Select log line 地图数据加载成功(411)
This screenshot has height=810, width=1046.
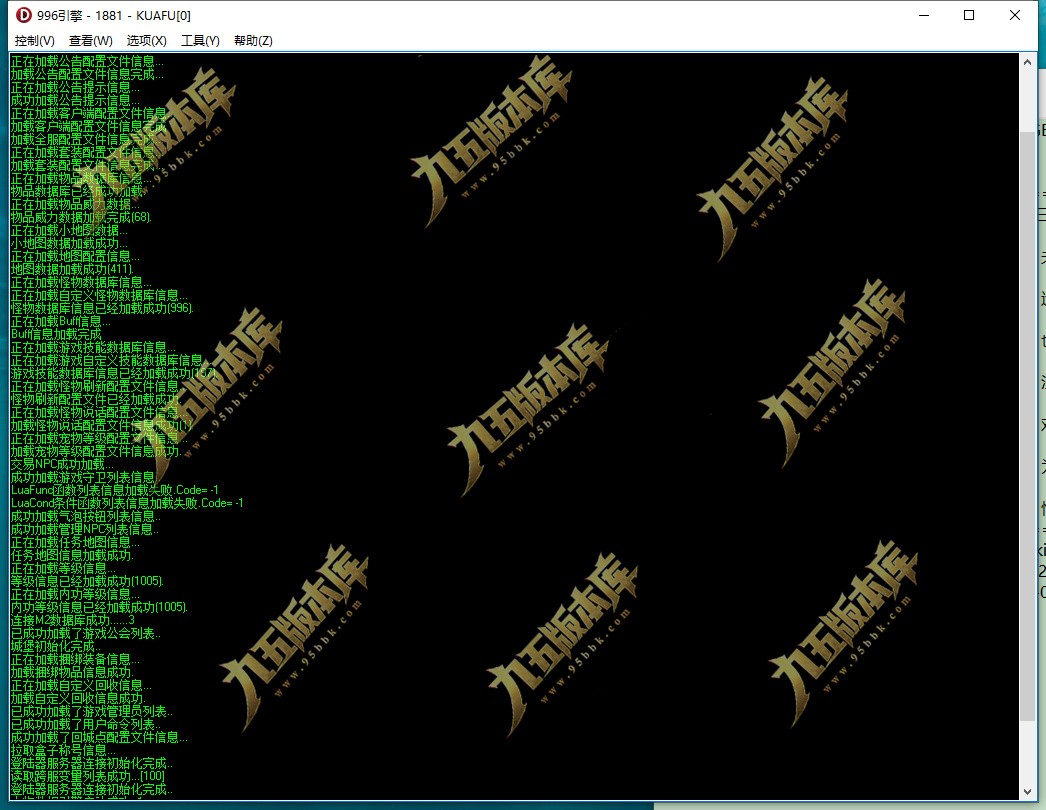(x=72, y=270)
